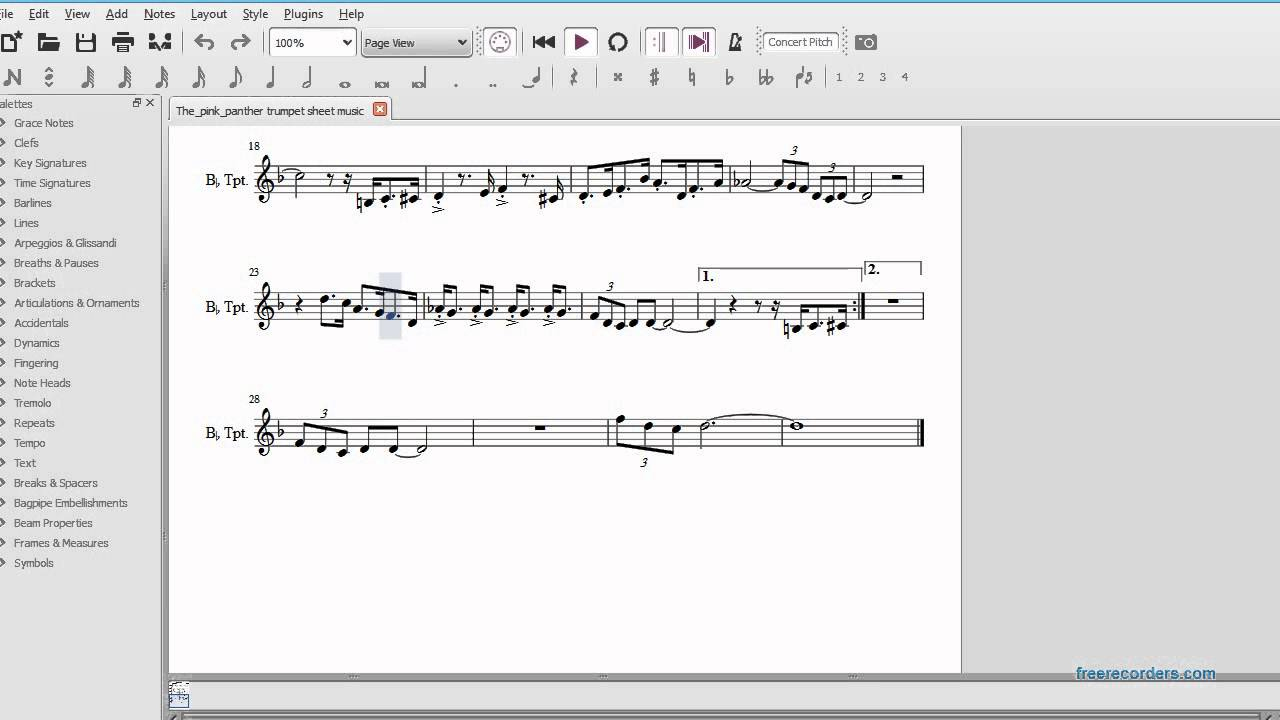Expand the Articulations & Ornaments palette

click(76, 303)
